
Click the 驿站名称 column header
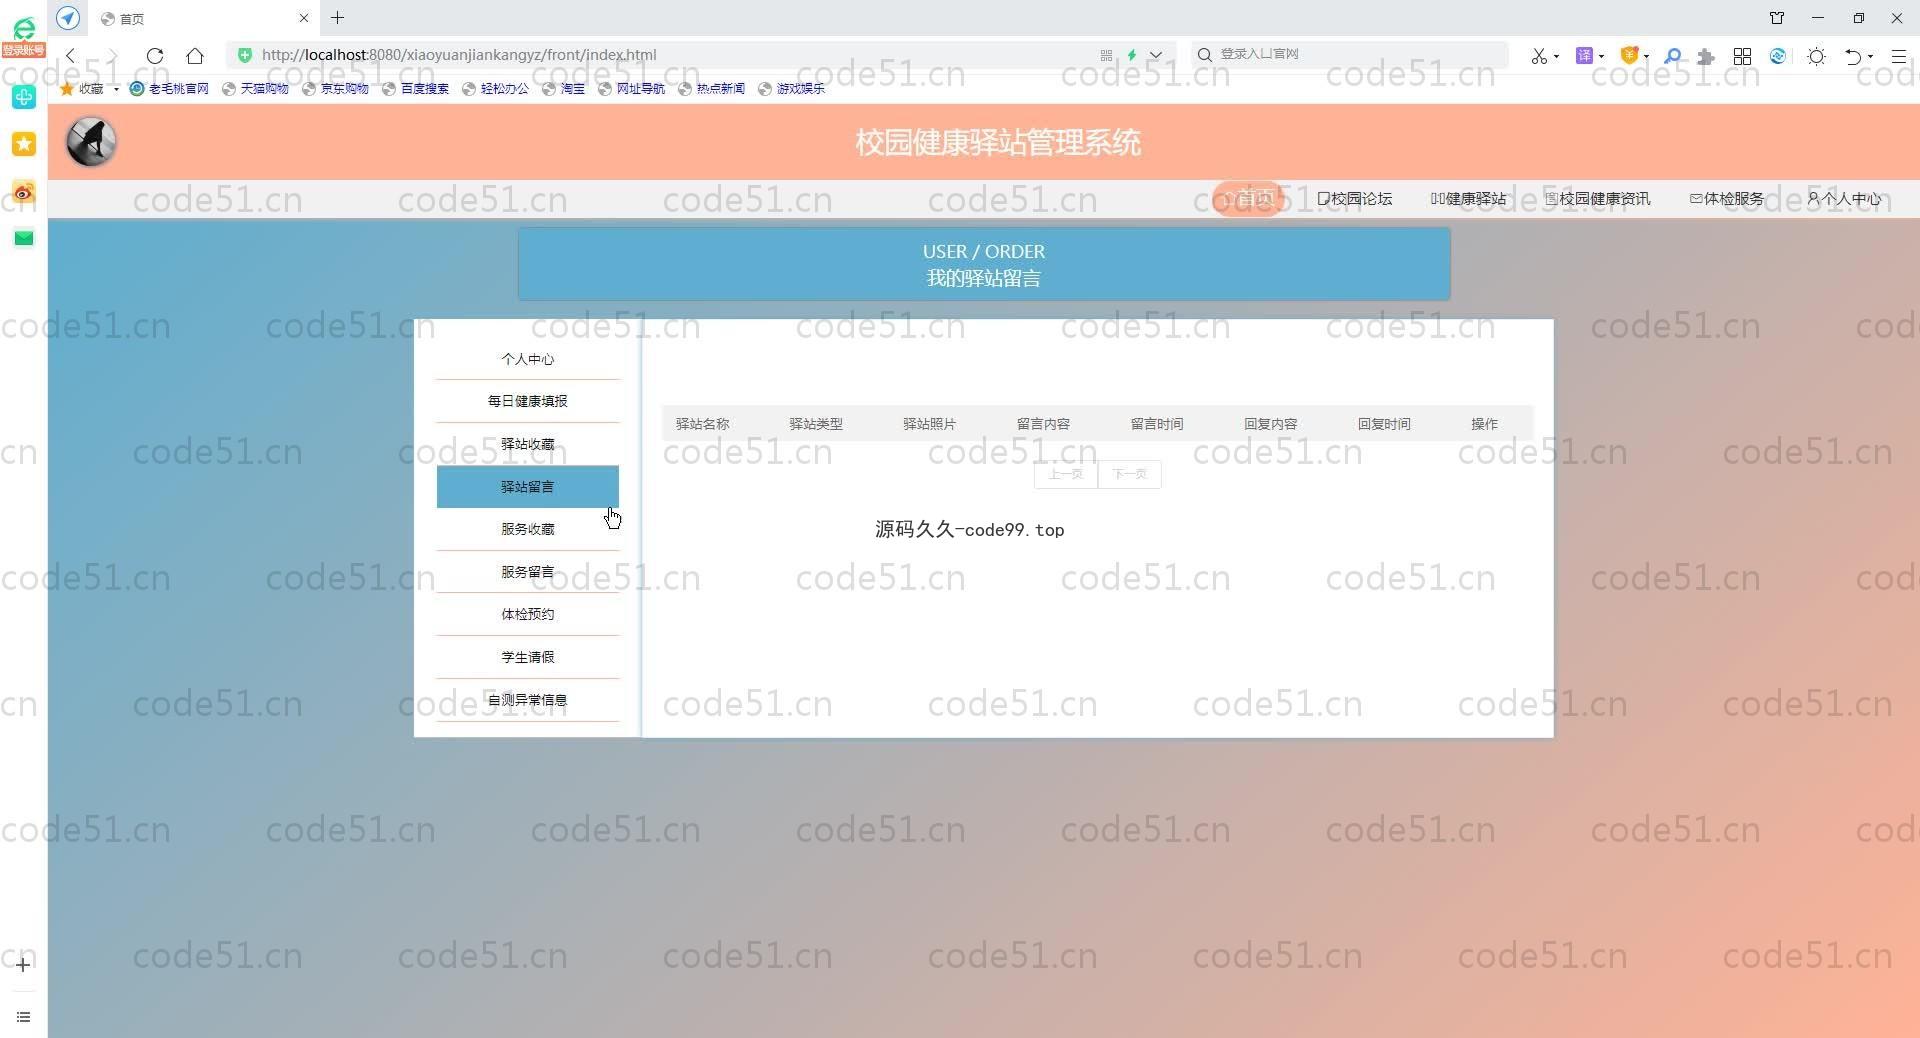(702, 424)
